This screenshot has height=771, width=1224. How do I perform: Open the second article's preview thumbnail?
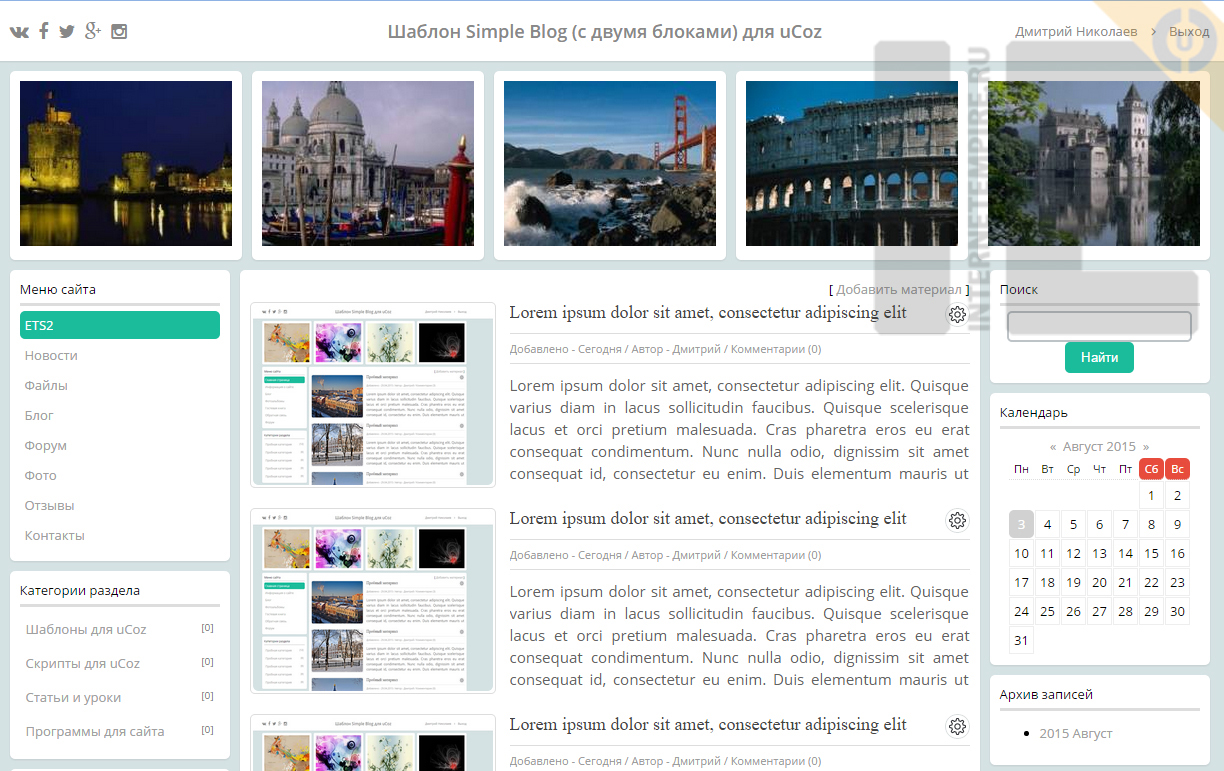[x=373, y=600]
